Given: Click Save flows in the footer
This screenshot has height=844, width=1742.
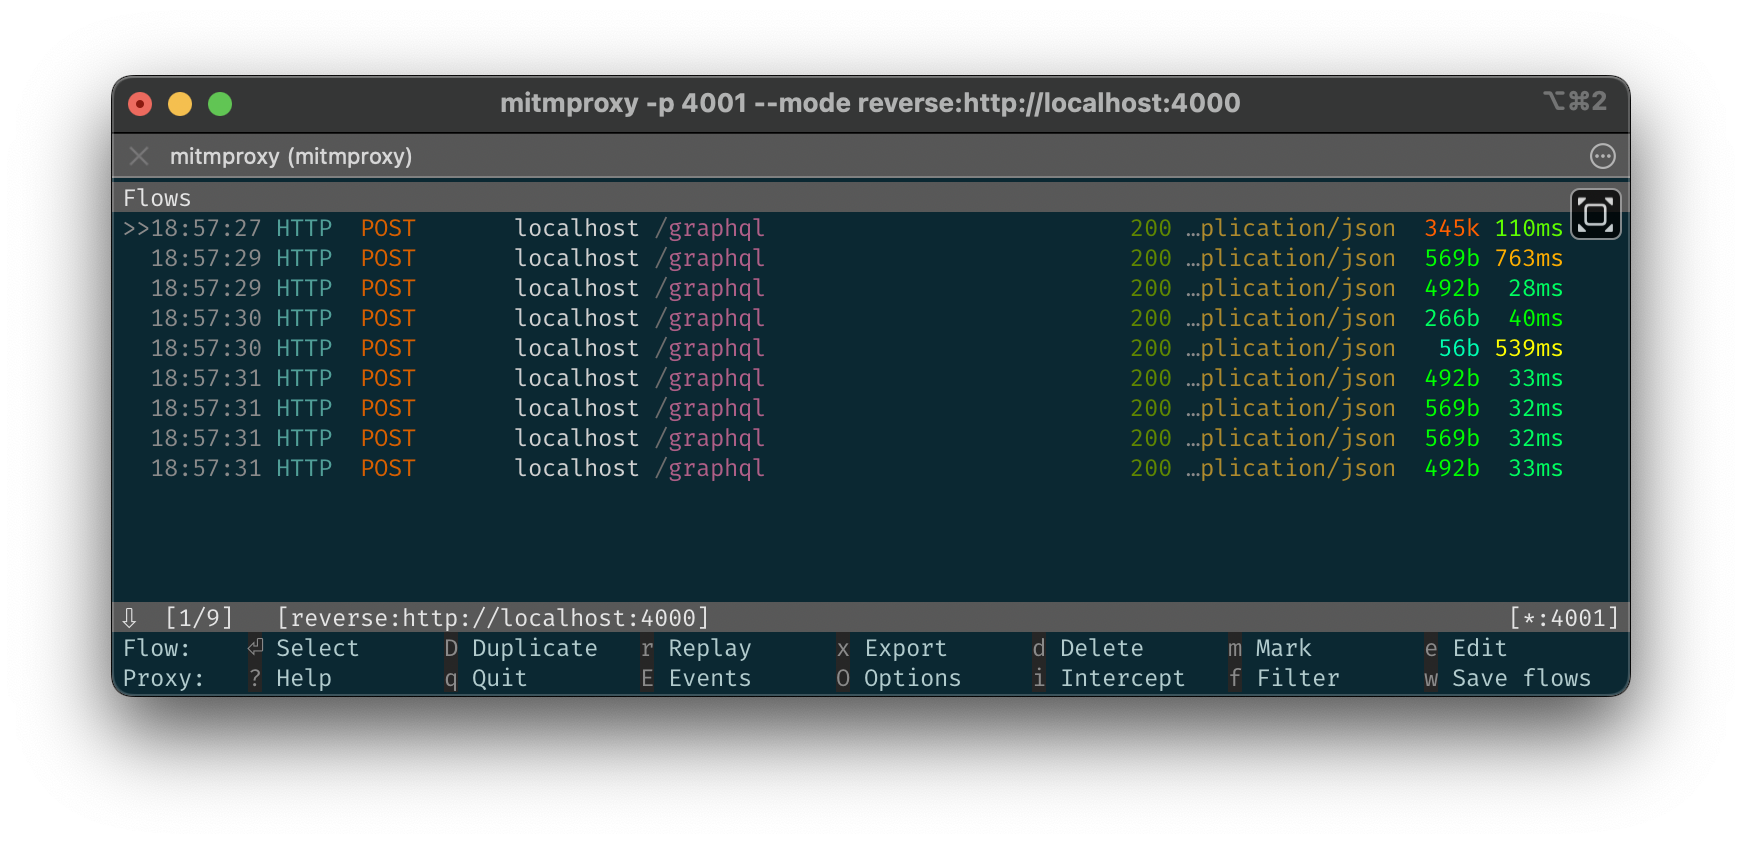Looking at the screenshot, I should pos(1520,678).
